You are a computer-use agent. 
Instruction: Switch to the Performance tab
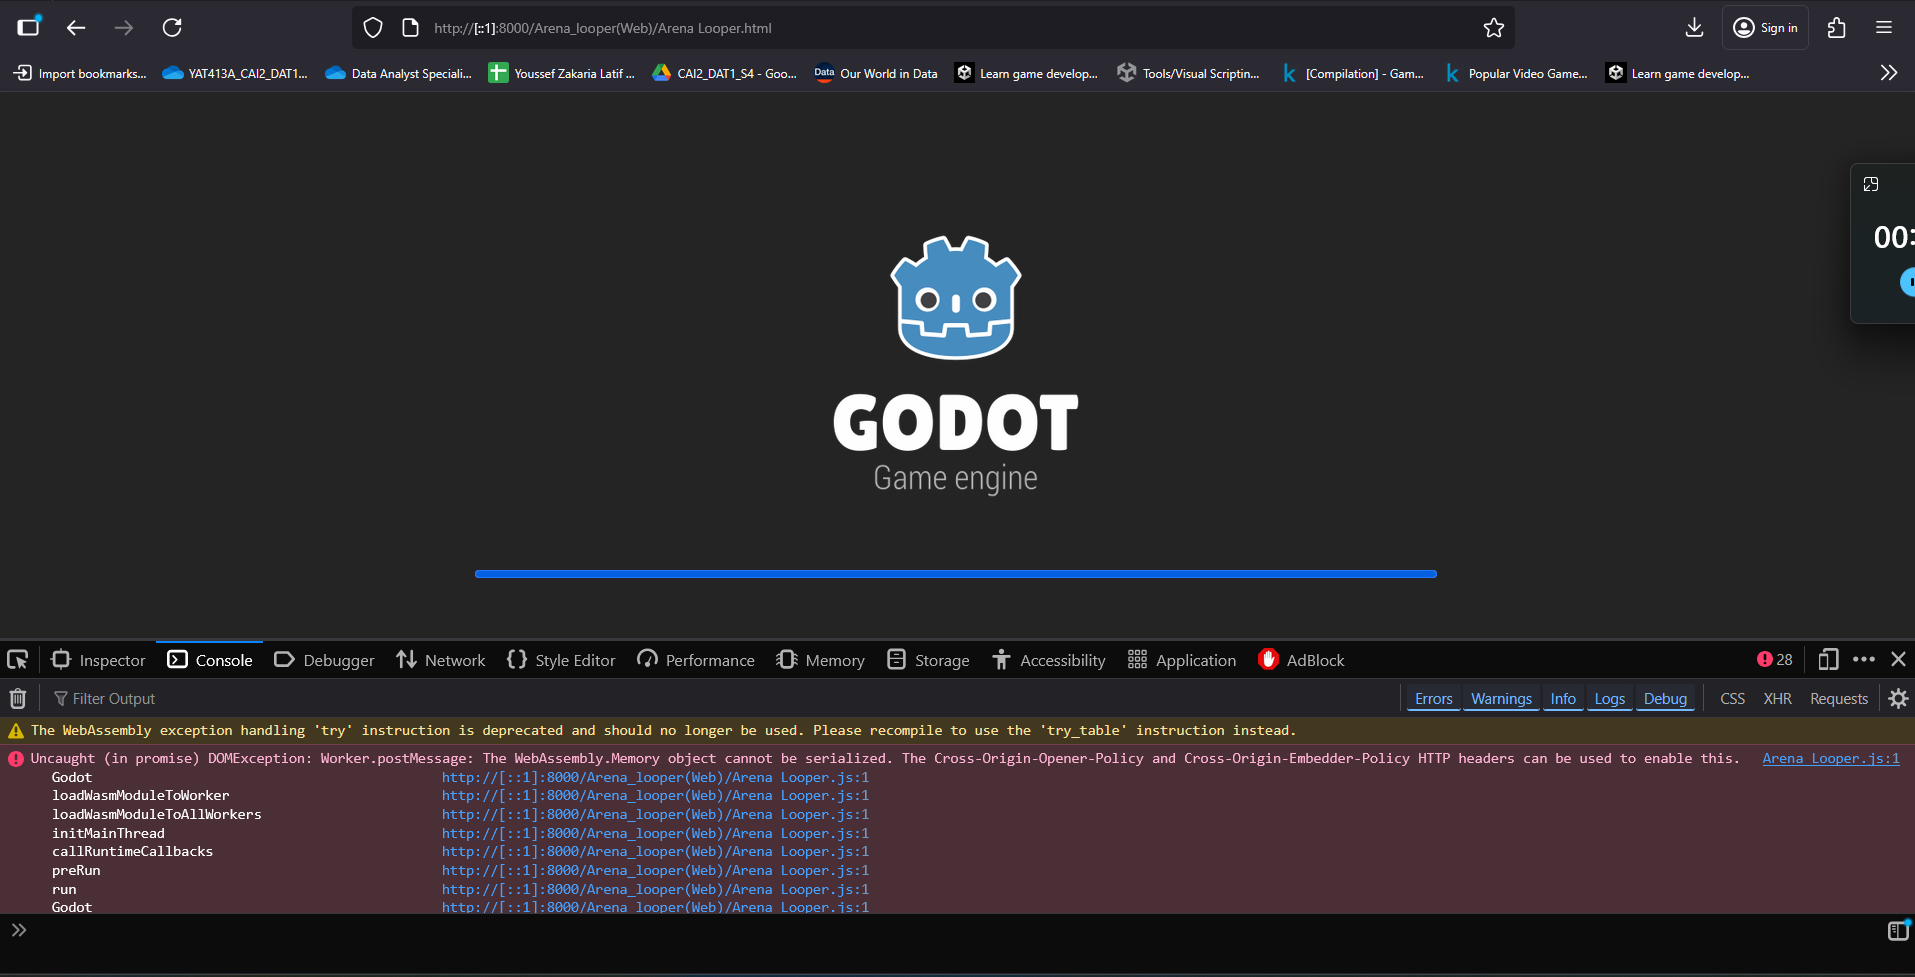click(x=696, y=660)
